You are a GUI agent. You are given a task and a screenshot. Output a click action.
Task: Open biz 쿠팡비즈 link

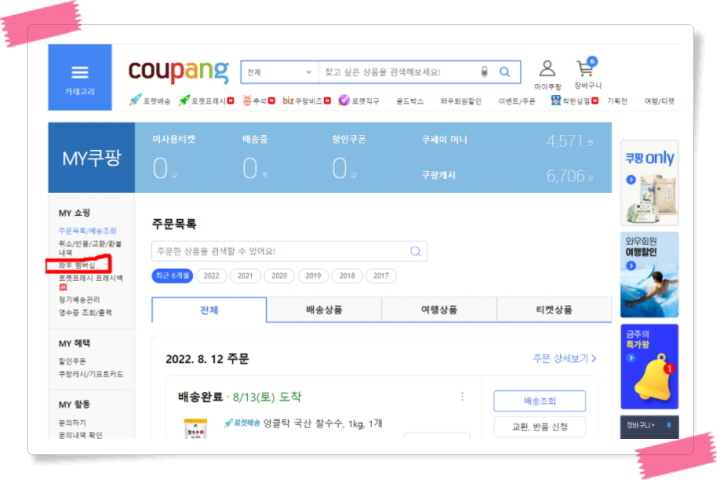tap(306, 101)
